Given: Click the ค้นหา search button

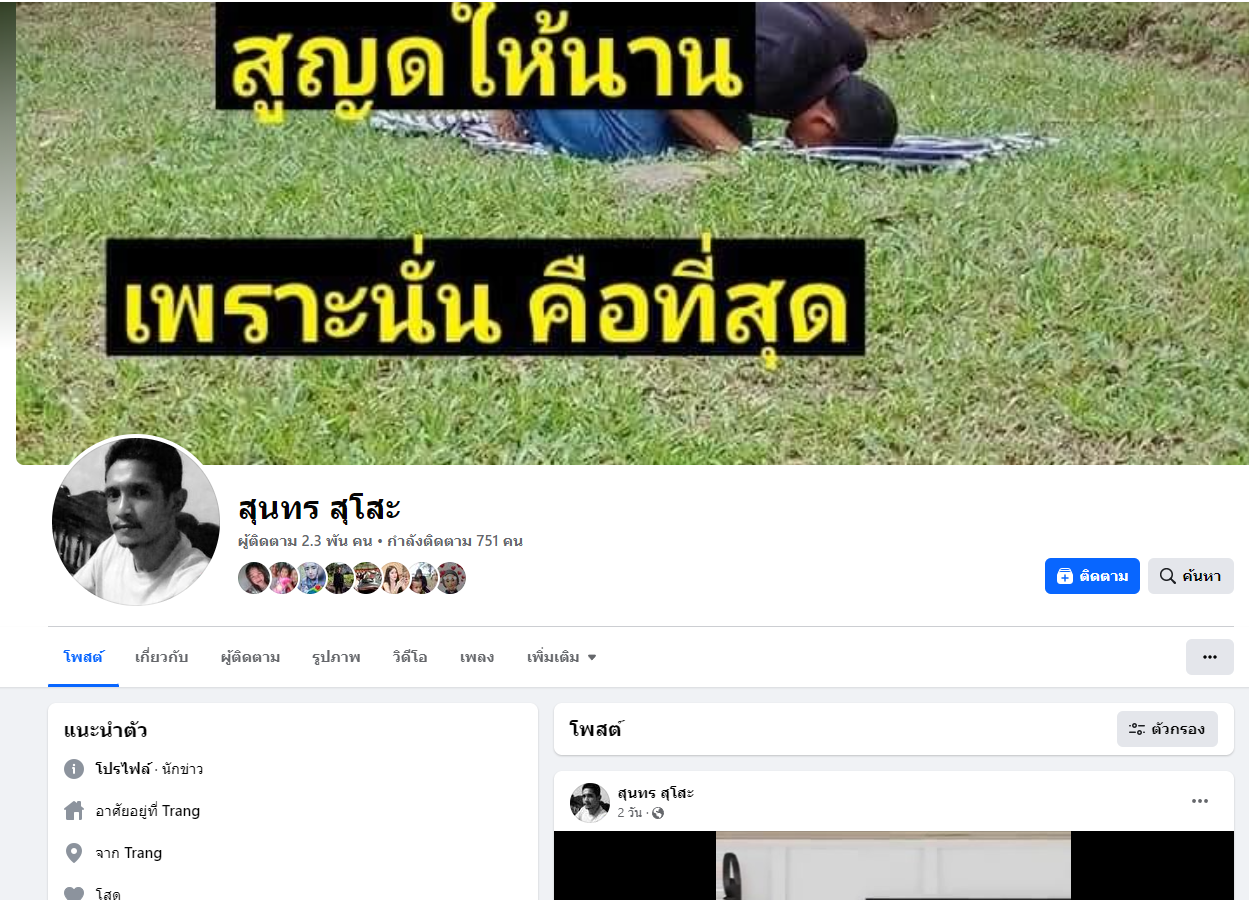Looking at the screenshot, I should [x=1190, y=576].
